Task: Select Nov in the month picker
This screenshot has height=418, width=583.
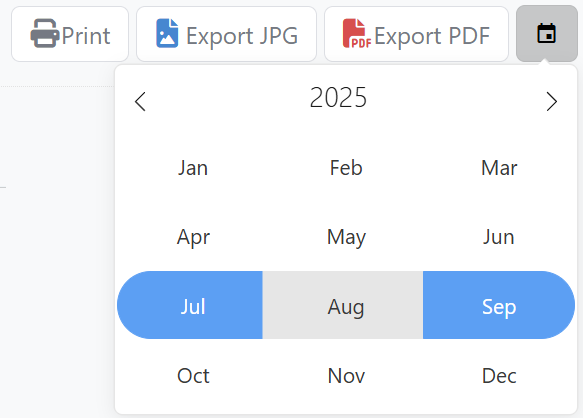Action: coord(346,376)
